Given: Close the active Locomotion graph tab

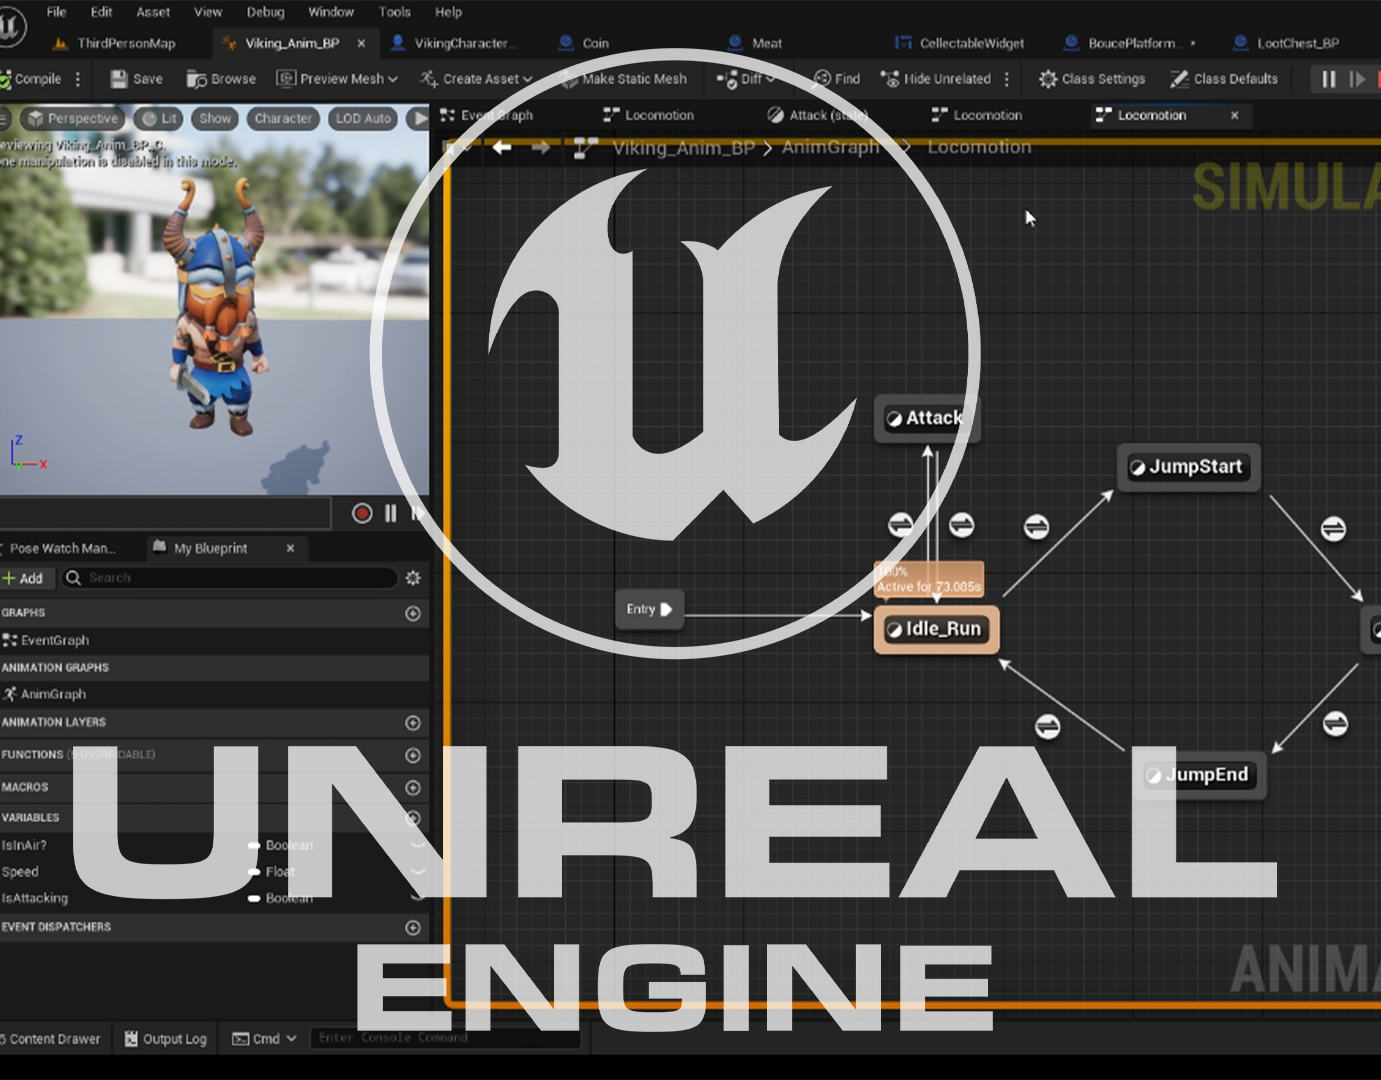Looking at the screenshot, I should [x=1235, y=115].
